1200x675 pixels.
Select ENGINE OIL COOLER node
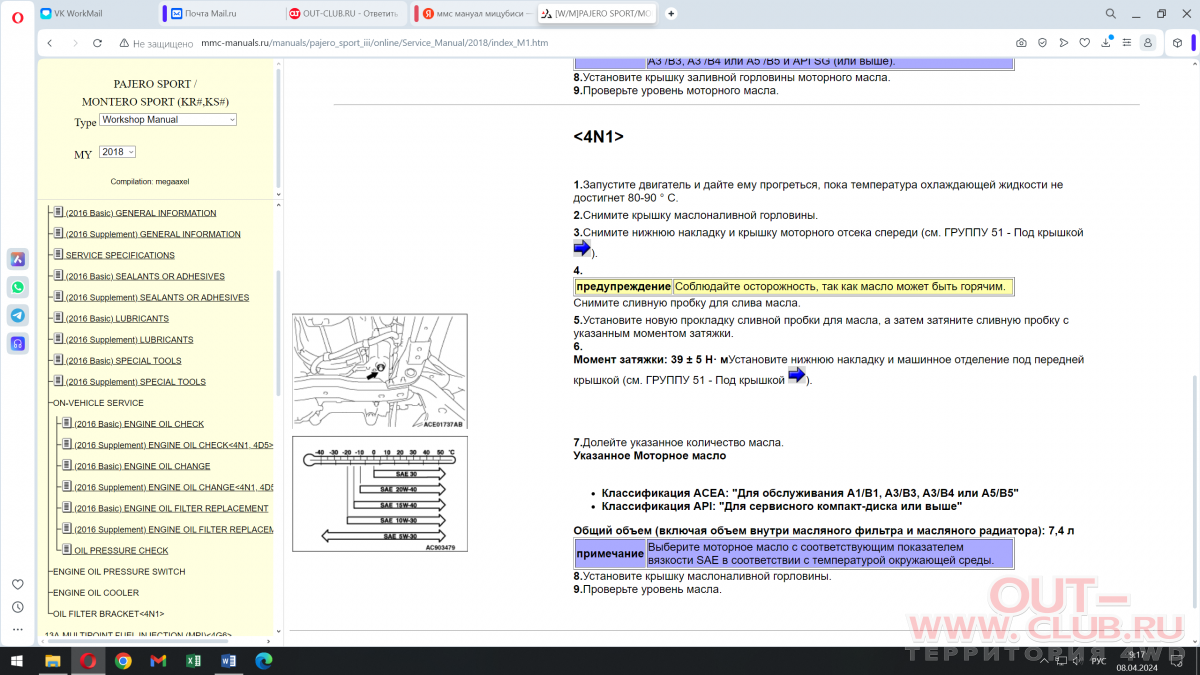click(96, 592)
